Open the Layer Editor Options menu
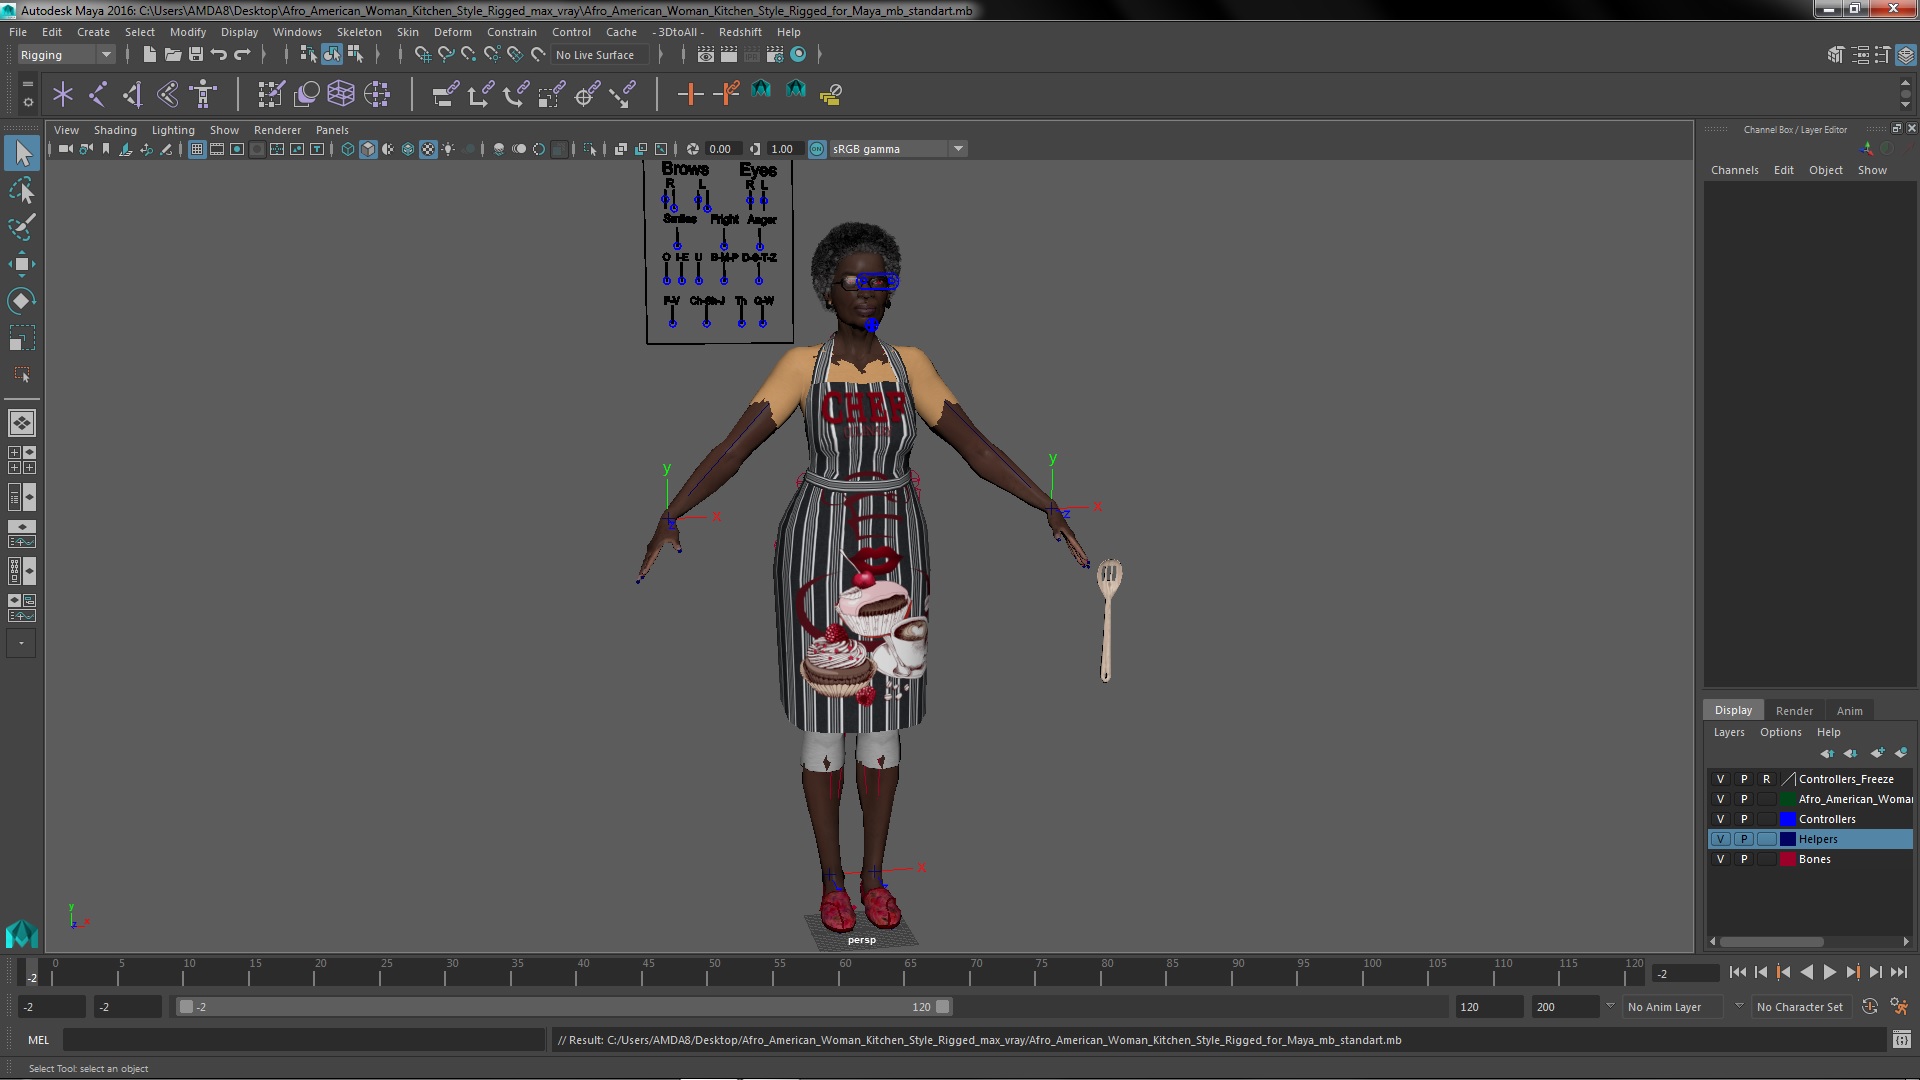 pyautogui.click(x=1780, y=732)
